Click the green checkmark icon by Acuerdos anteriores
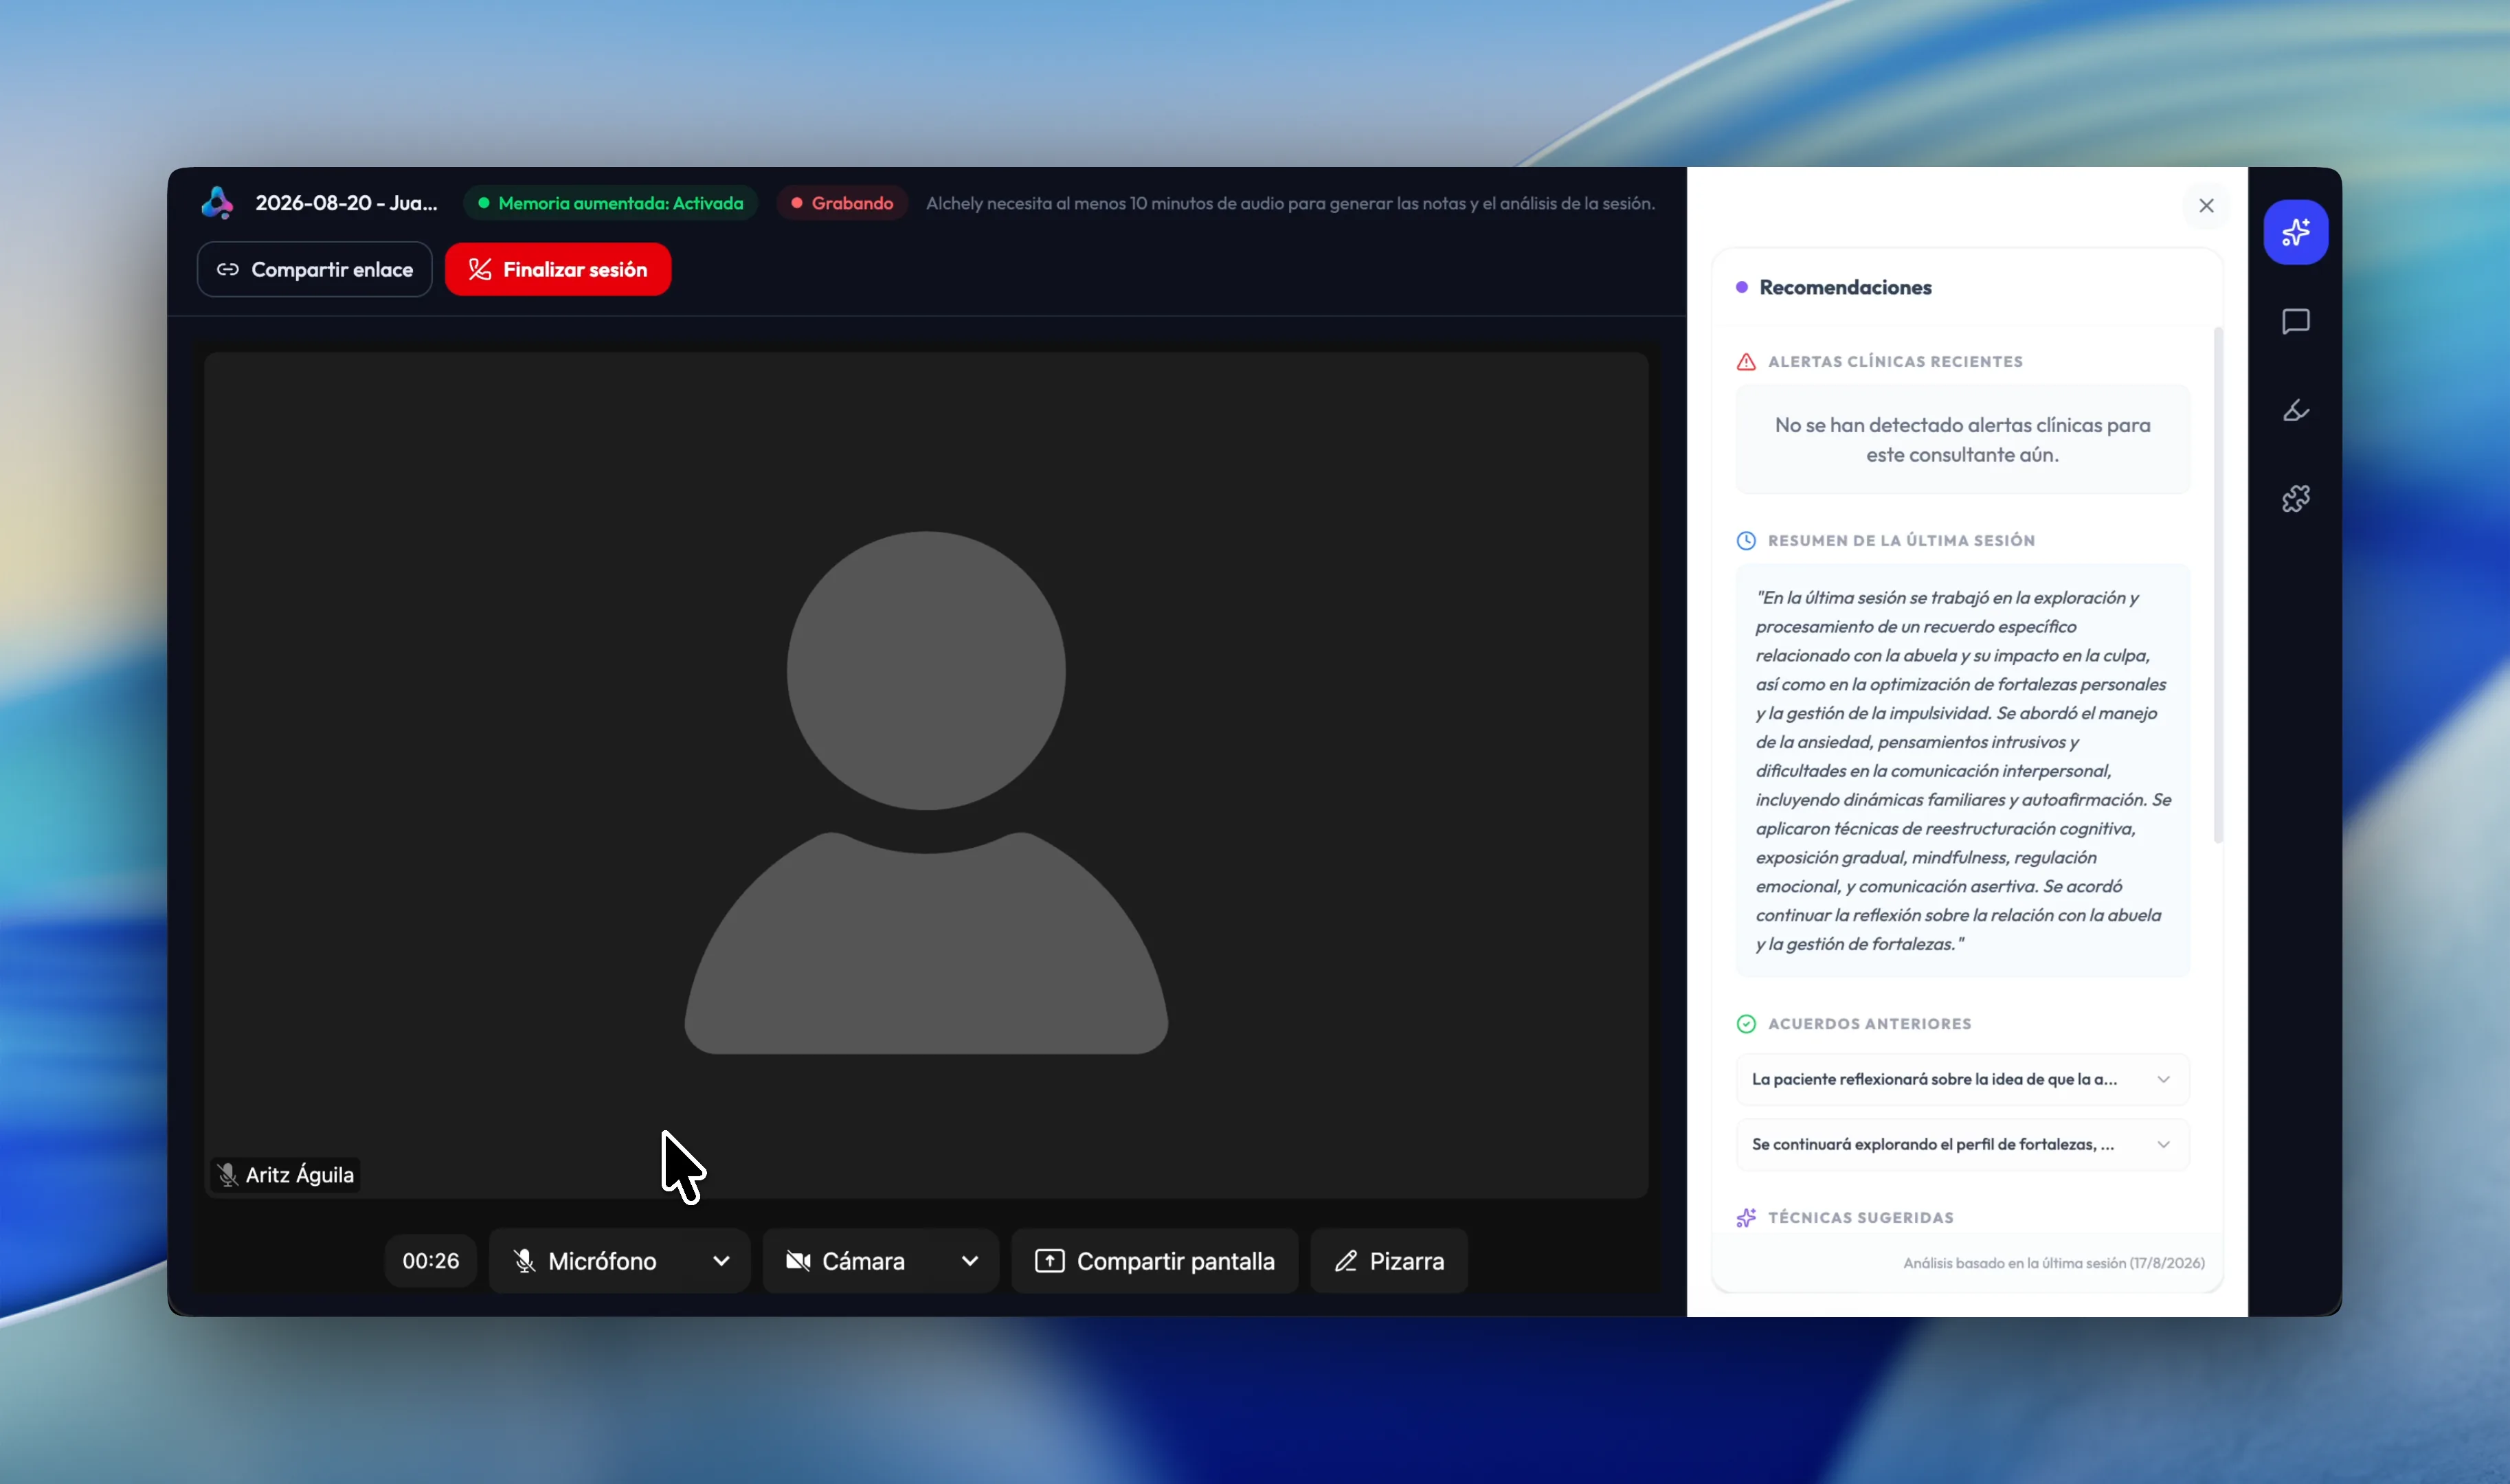 click(x=1746, y=1023)
